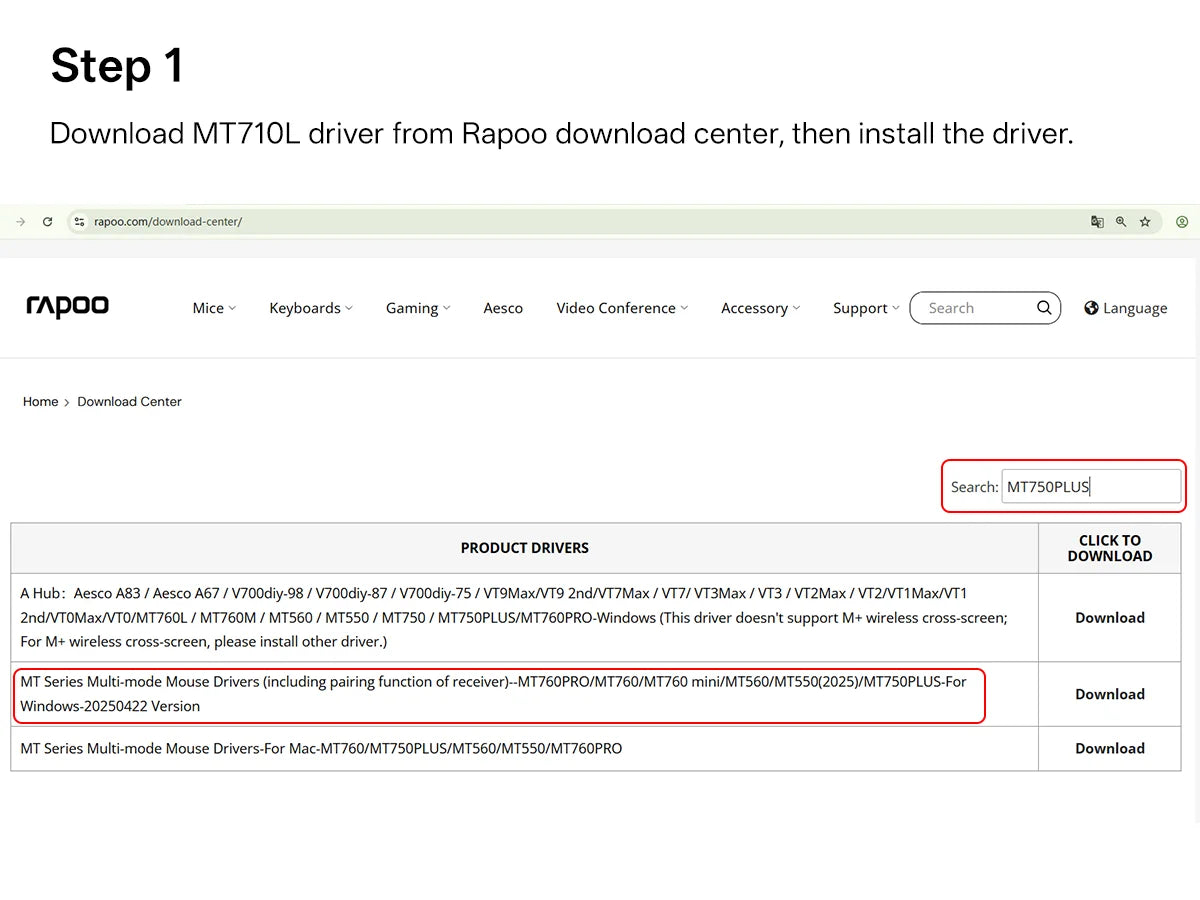
Task: Select MT Series Windows-20250422 Version driver text
Action: coord(494,694)
